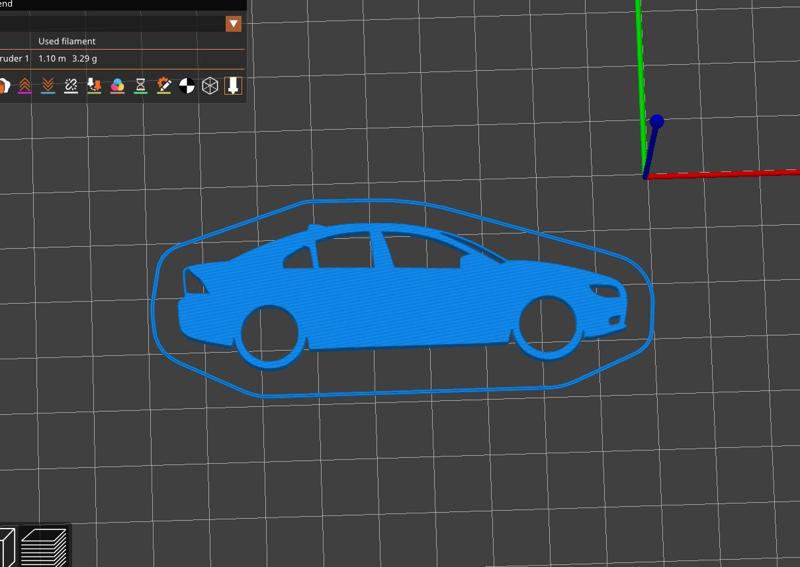Click the 3.29 g filament weight value
Image resolution: width=800 pixels, height=567 pixels.
point(85,59)
